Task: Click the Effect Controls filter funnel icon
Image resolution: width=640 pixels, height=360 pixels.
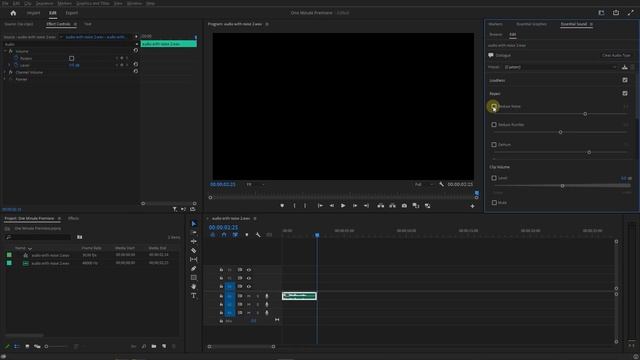Action: pos(175,209)
